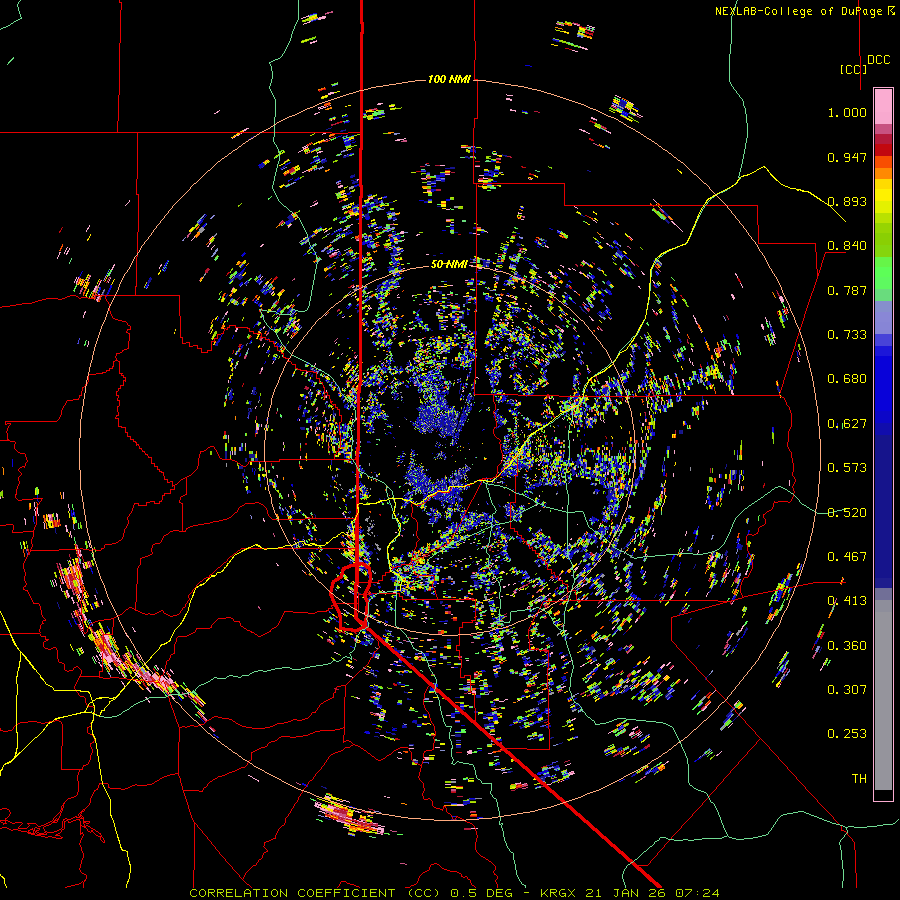This screenshot has height=900, width=900.
Task: Click the [CC] legend unit label
Action: (853, 69)
